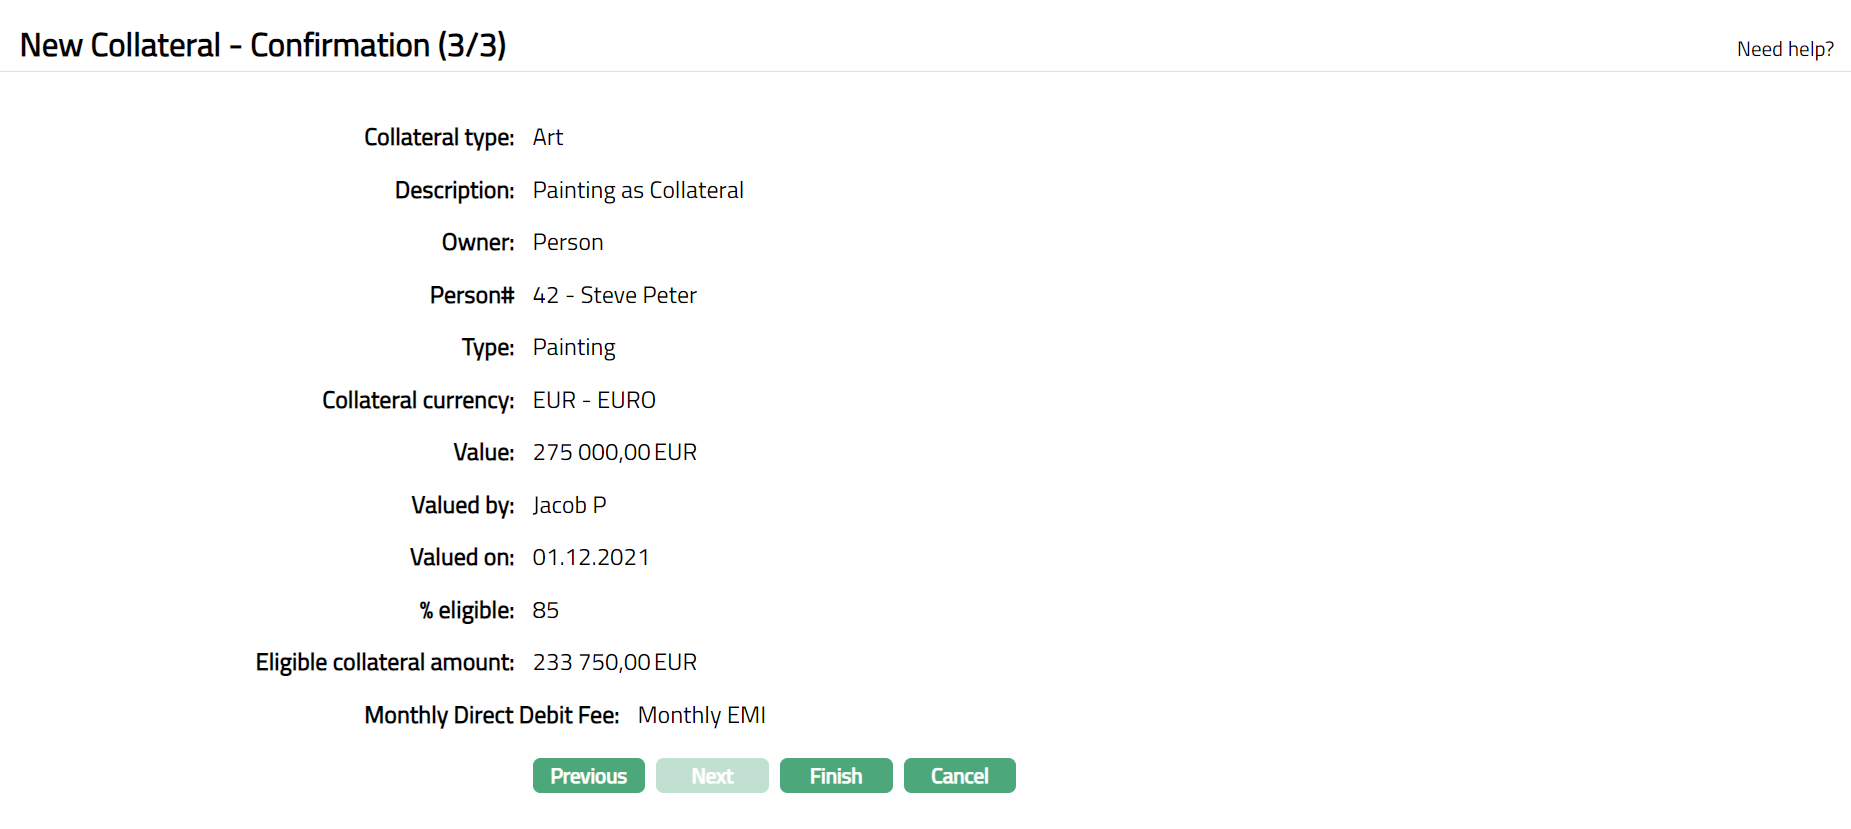Click the valuer name Jacob P
The width and height of the screenshot is (1851, 829).
pos(569,505)
